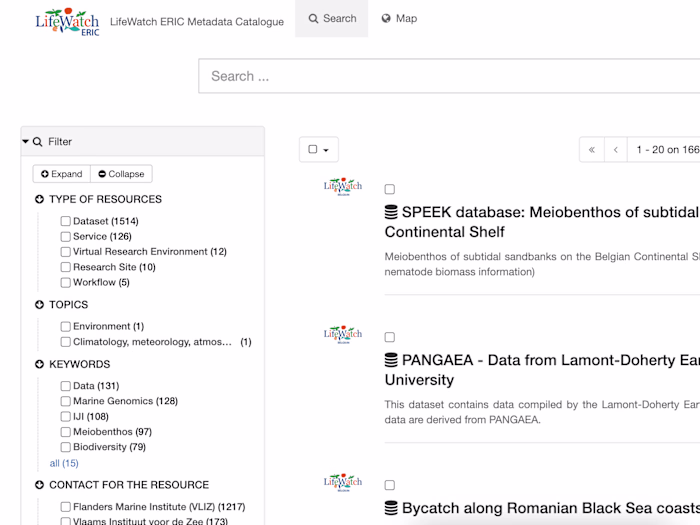This screenshot has height=525, width=700.
Task: Enable the Marine Genomics keyword filter
Action: 65,401
